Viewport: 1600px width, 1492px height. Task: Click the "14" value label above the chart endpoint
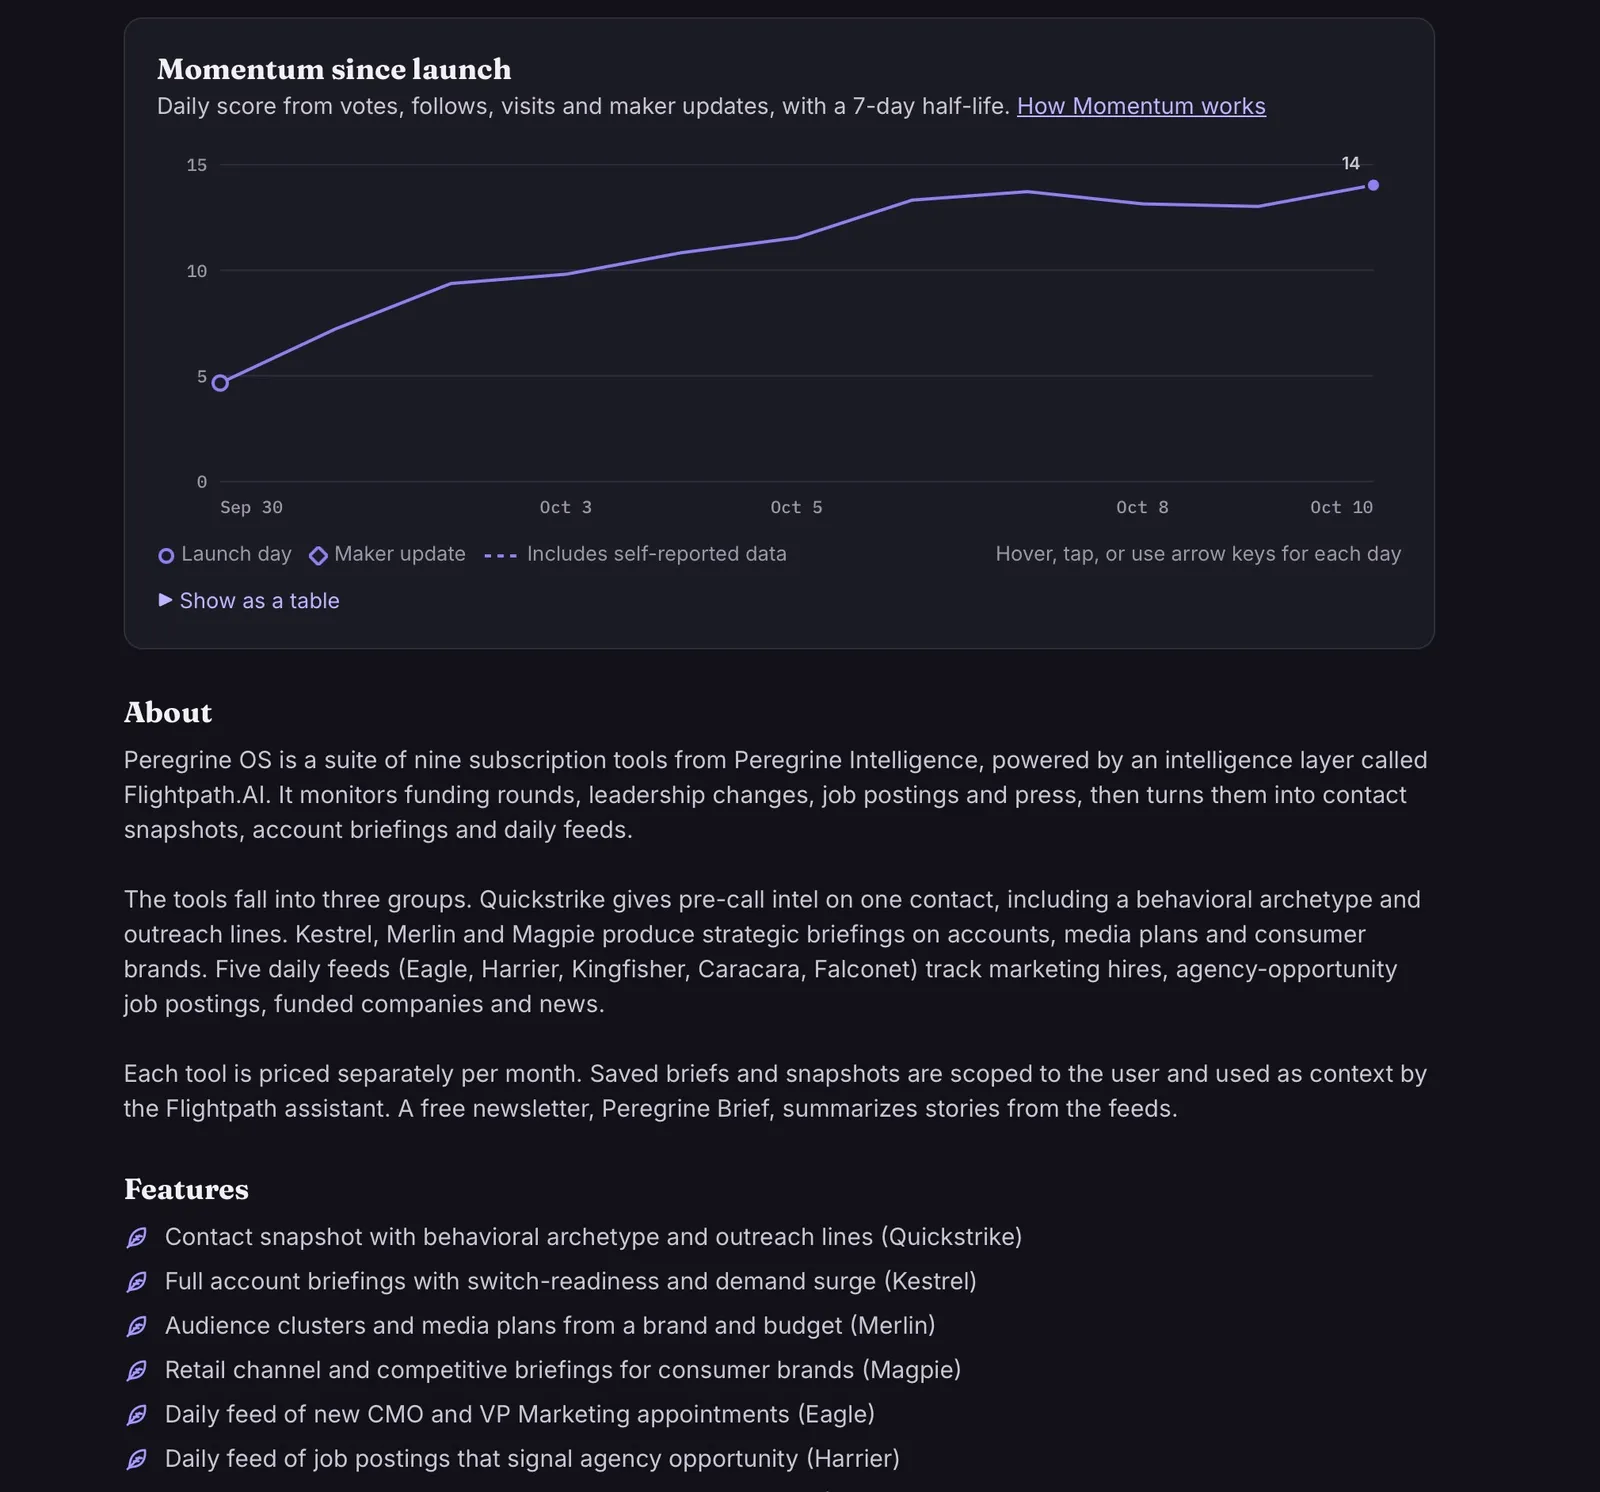pos(1351,163)
